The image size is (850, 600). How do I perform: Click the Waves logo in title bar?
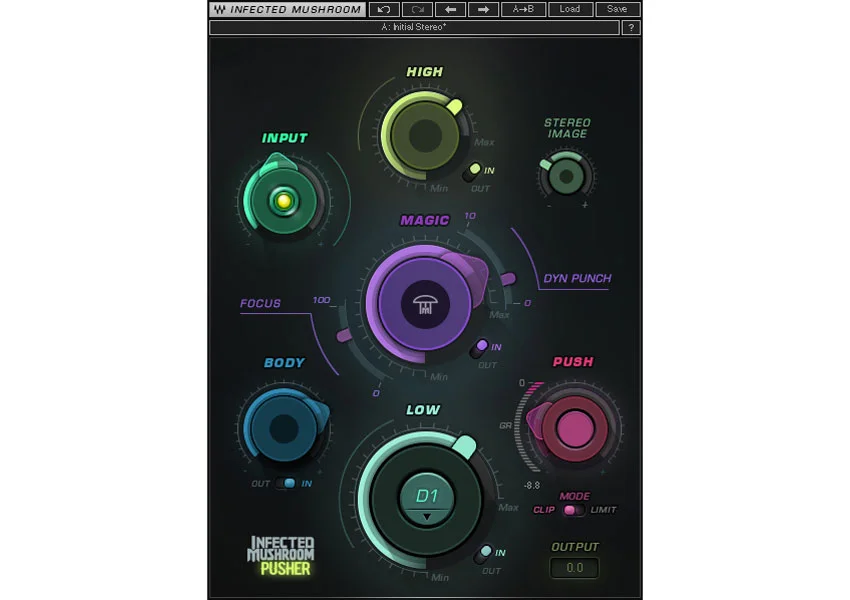(x=219, y=9)
